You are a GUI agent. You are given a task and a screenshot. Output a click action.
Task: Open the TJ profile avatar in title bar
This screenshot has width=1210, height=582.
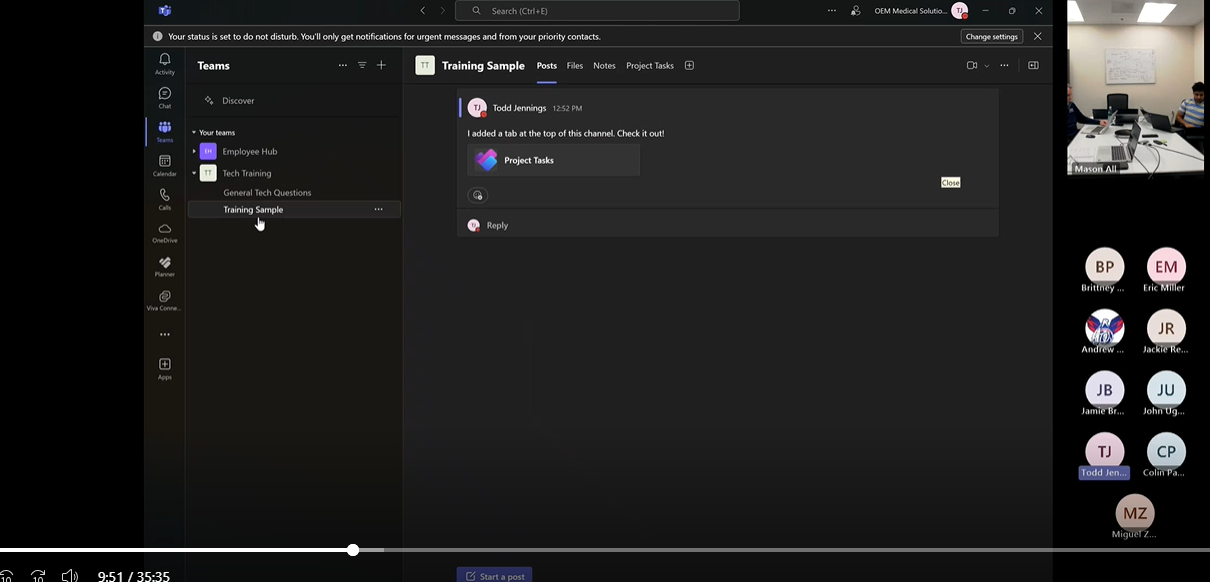tap(960, 11)
